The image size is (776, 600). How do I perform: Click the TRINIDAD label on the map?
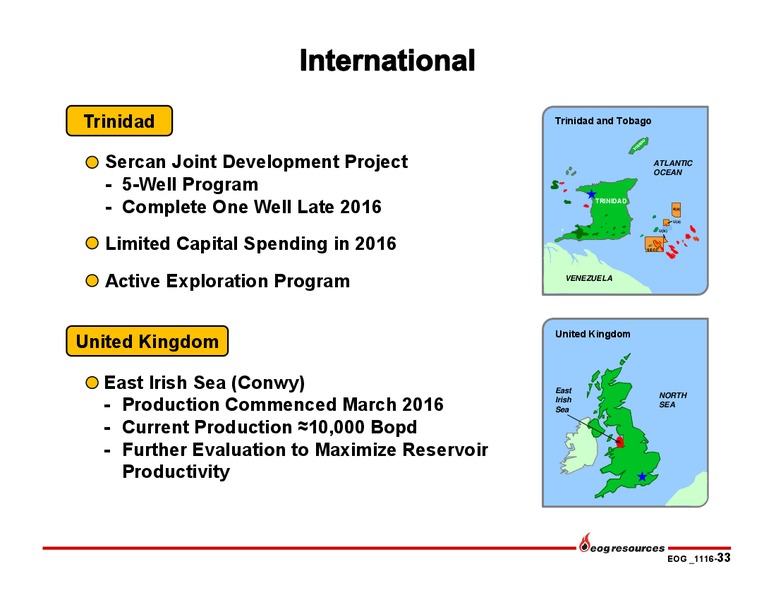[x=611, y=201]
